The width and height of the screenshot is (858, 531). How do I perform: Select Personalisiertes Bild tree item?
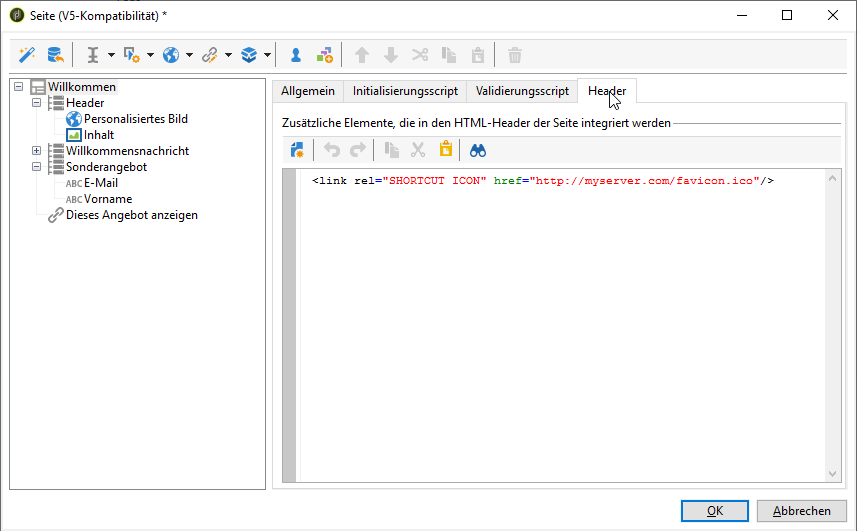(136, 119)
